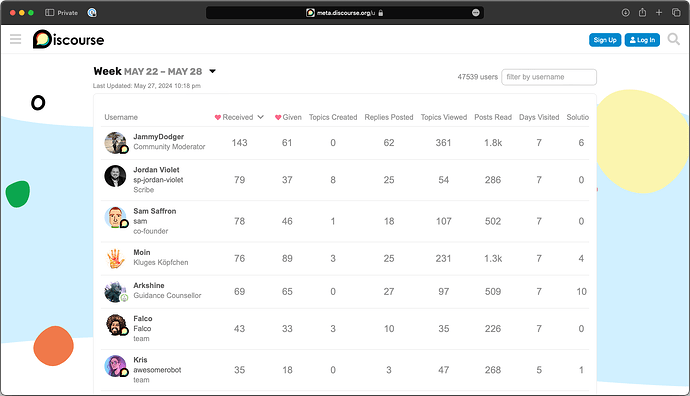
Task: Sort by Posts Read column
Action: point(493,117)
